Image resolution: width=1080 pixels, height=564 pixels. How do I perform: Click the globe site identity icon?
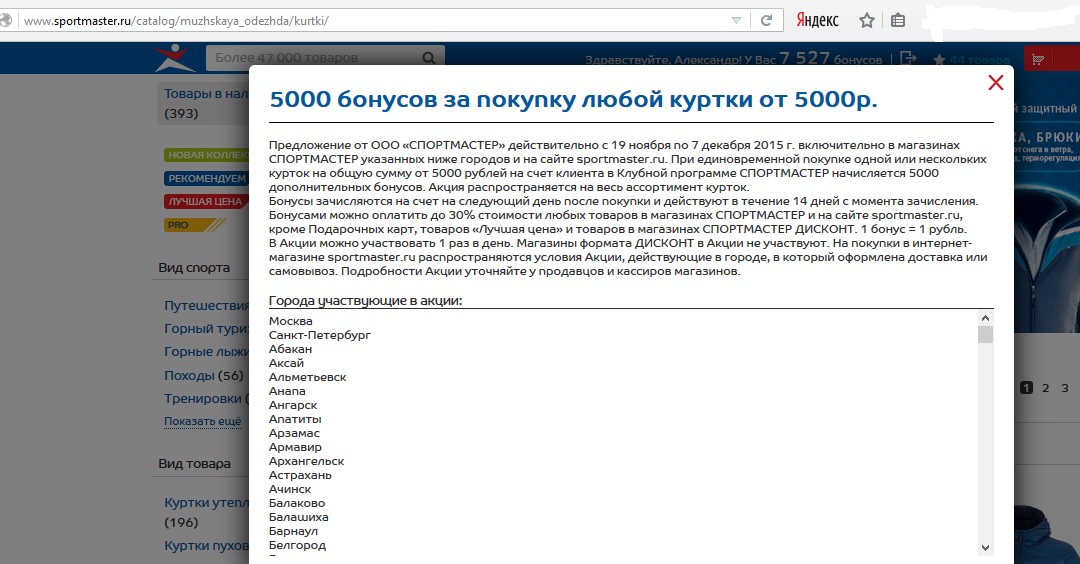pos(6,21)
